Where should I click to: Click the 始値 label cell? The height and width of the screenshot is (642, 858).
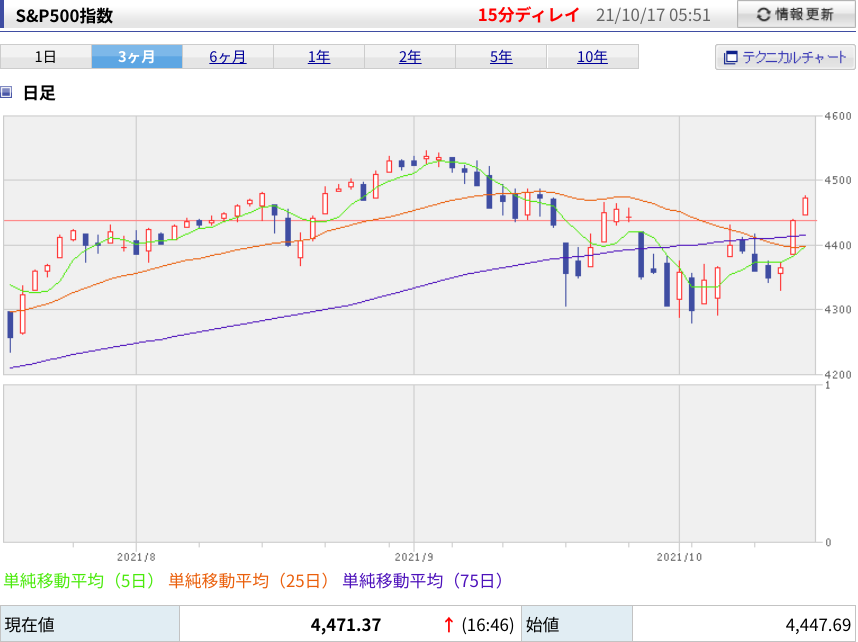coord(577,624)
